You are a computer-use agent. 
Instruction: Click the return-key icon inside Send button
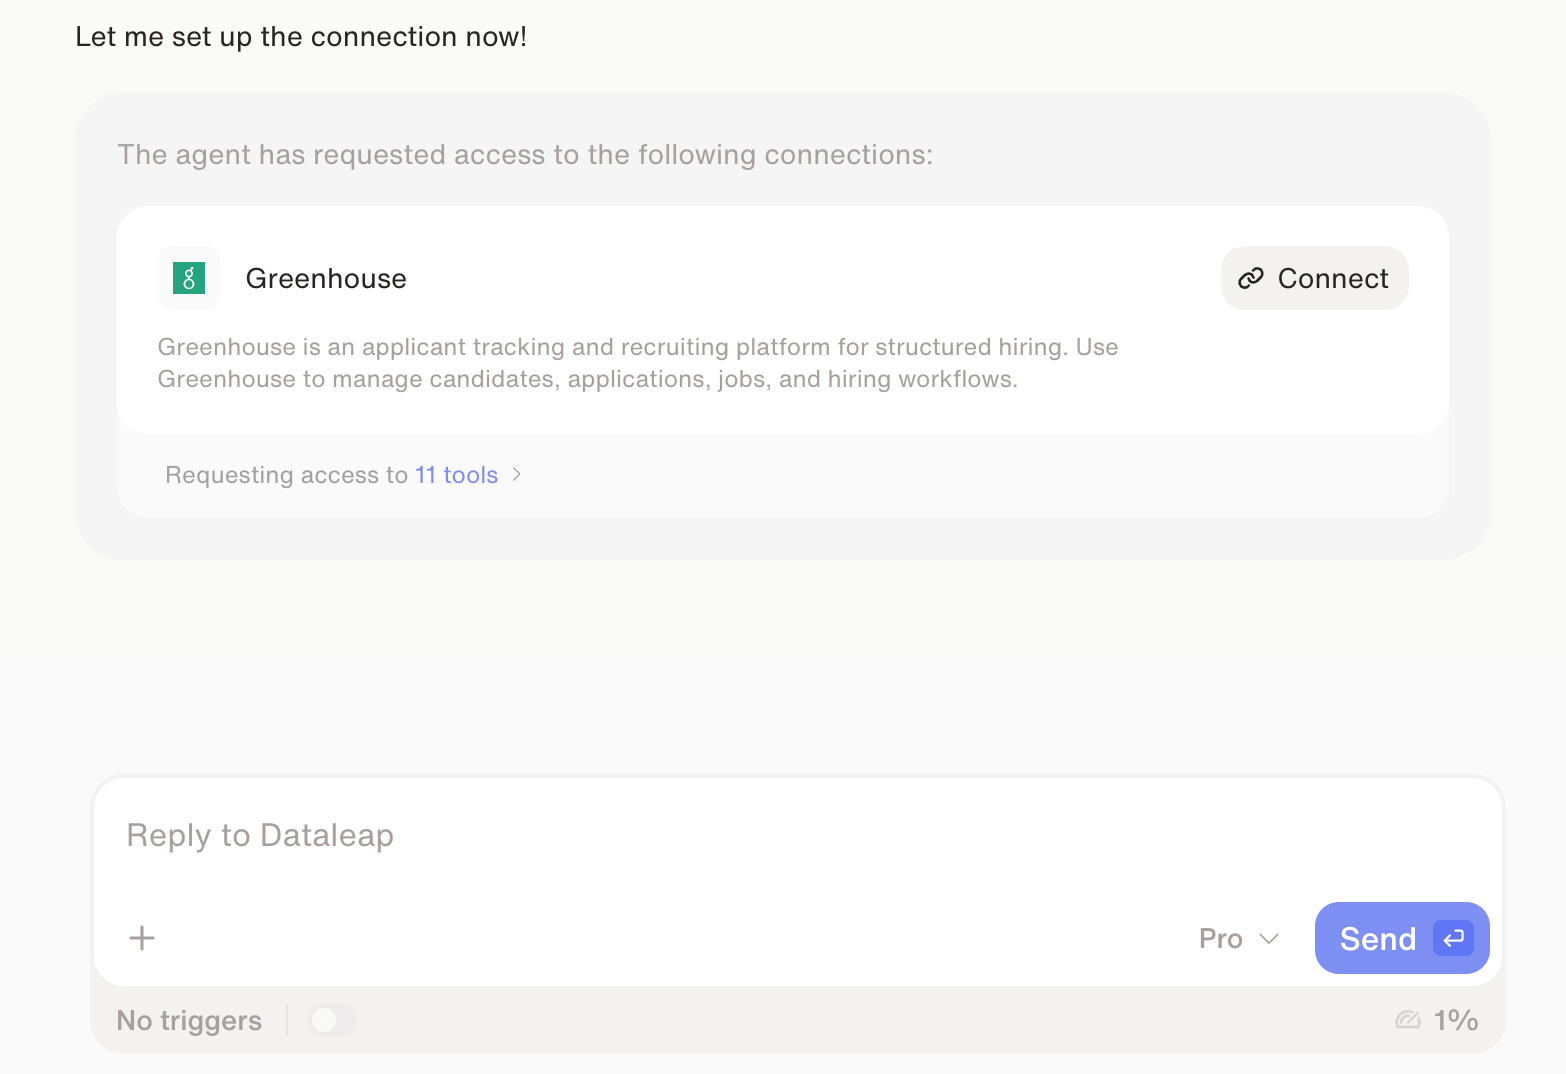tap(1452, 938)
